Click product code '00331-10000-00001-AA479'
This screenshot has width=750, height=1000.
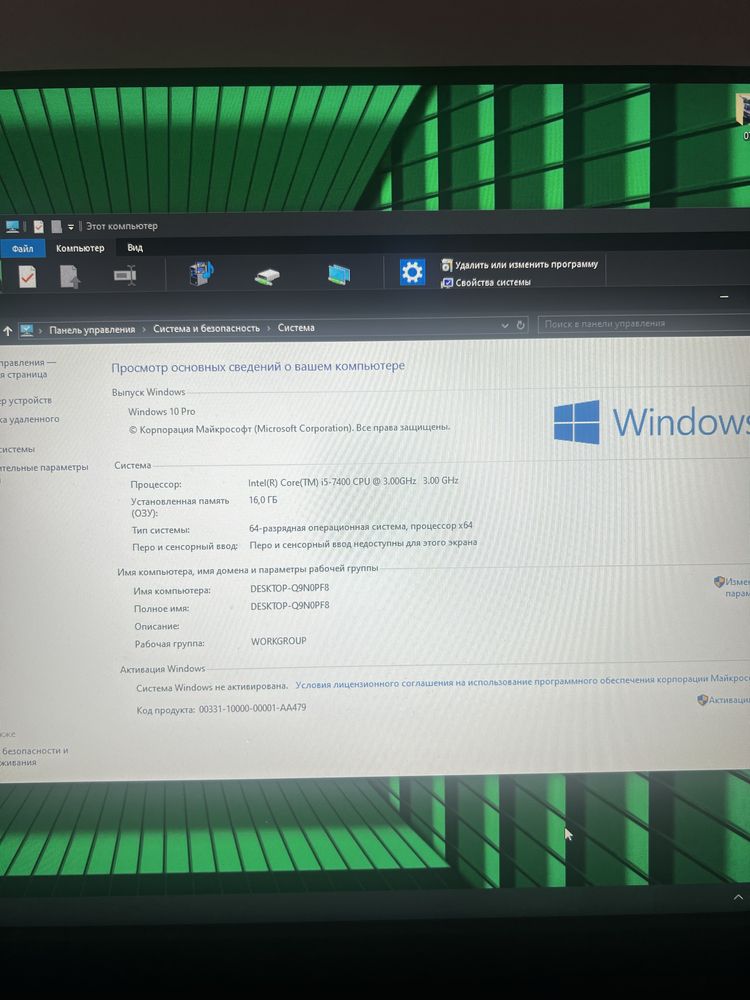pyautogui.click(x=253, y=709)
